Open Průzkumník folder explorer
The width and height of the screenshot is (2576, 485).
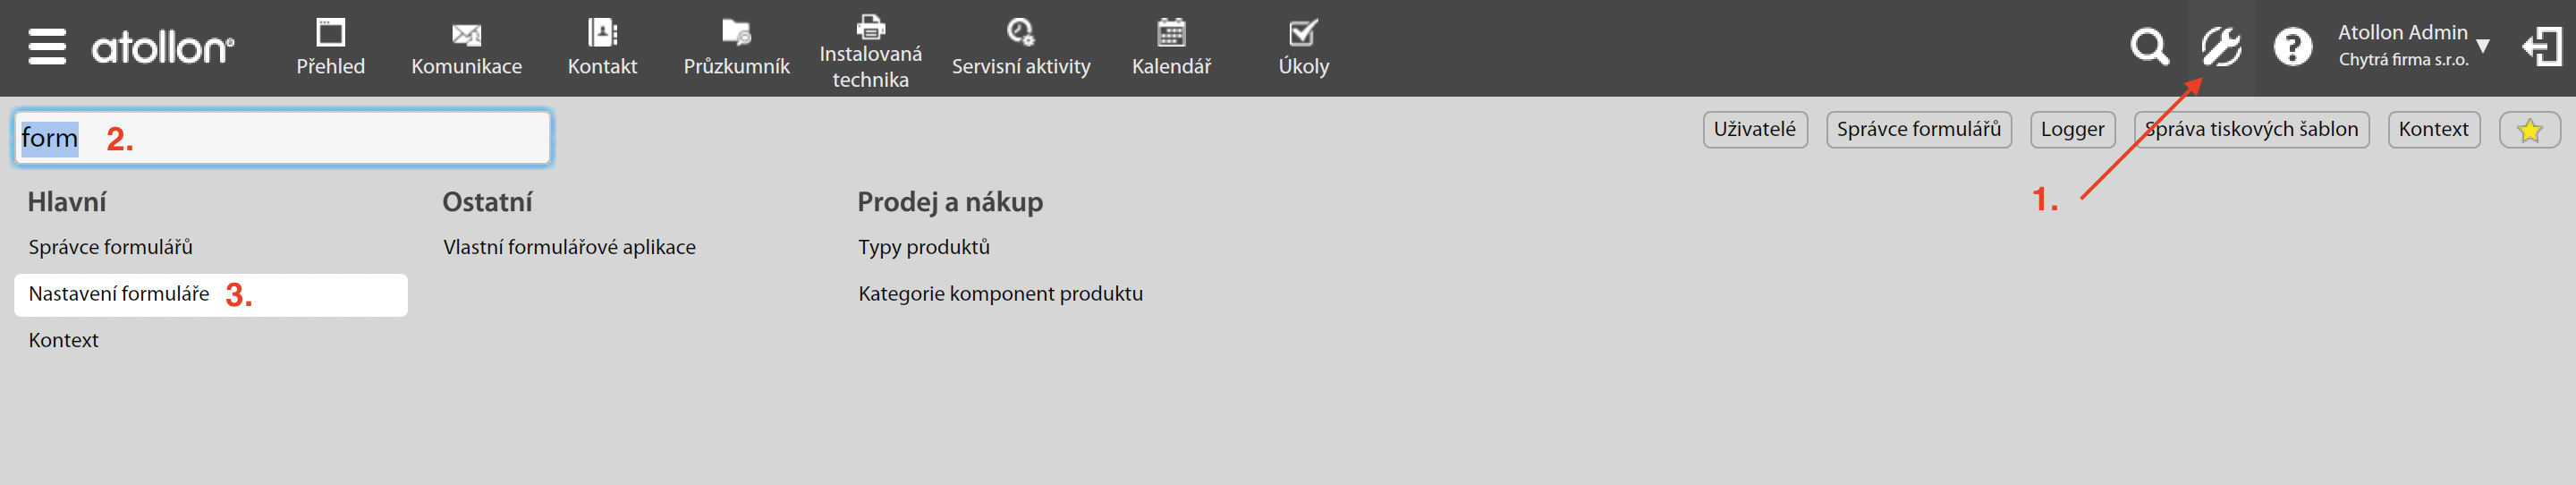(736, 47)
